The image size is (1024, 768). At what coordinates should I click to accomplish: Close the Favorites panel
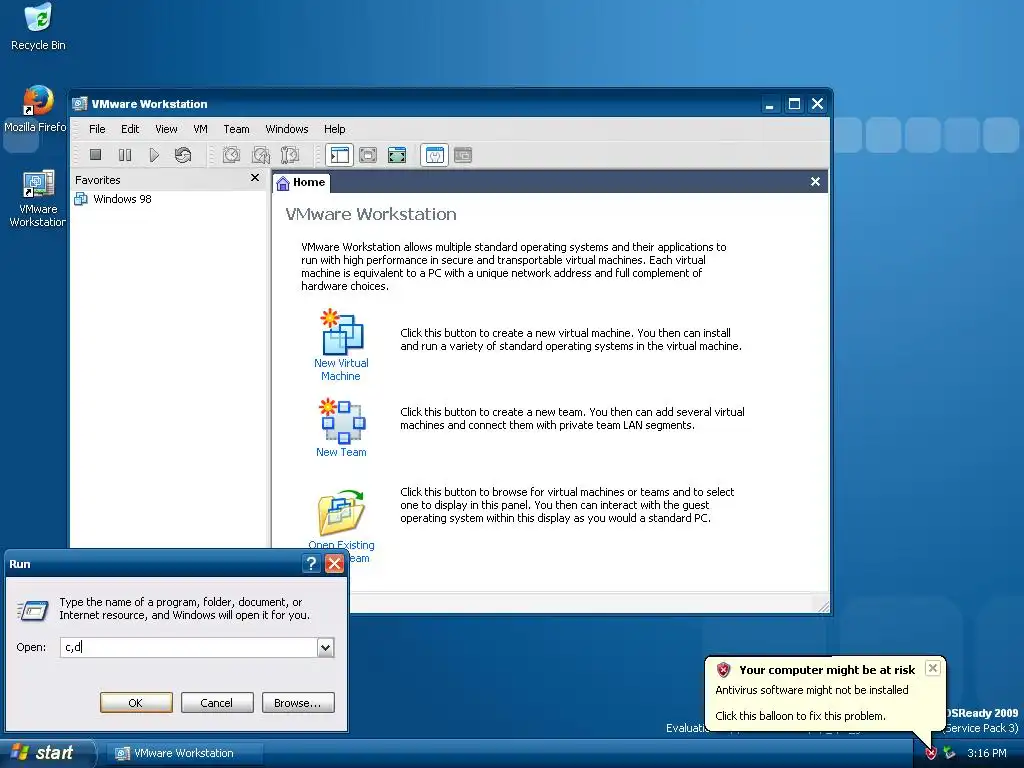[255, 178]
